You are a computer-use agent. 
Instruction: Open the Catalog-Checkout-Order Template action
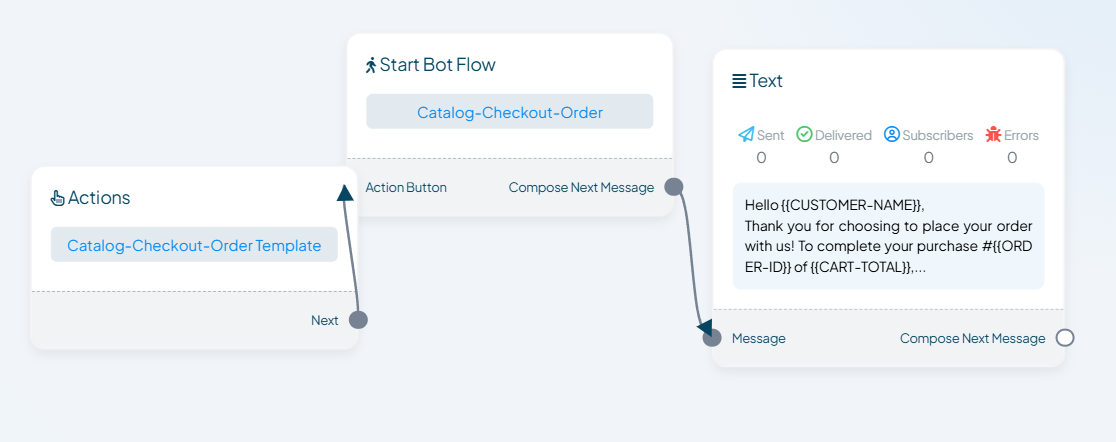(x=194, y=245)
